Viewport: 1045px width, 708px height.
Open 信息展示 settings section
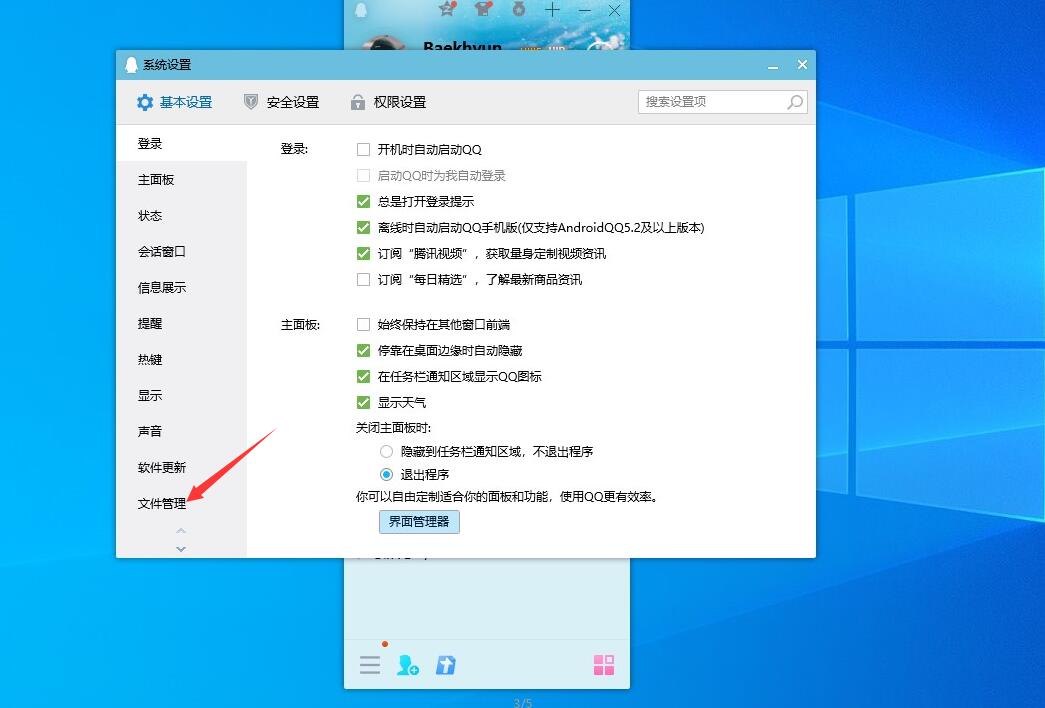[181, 287]
